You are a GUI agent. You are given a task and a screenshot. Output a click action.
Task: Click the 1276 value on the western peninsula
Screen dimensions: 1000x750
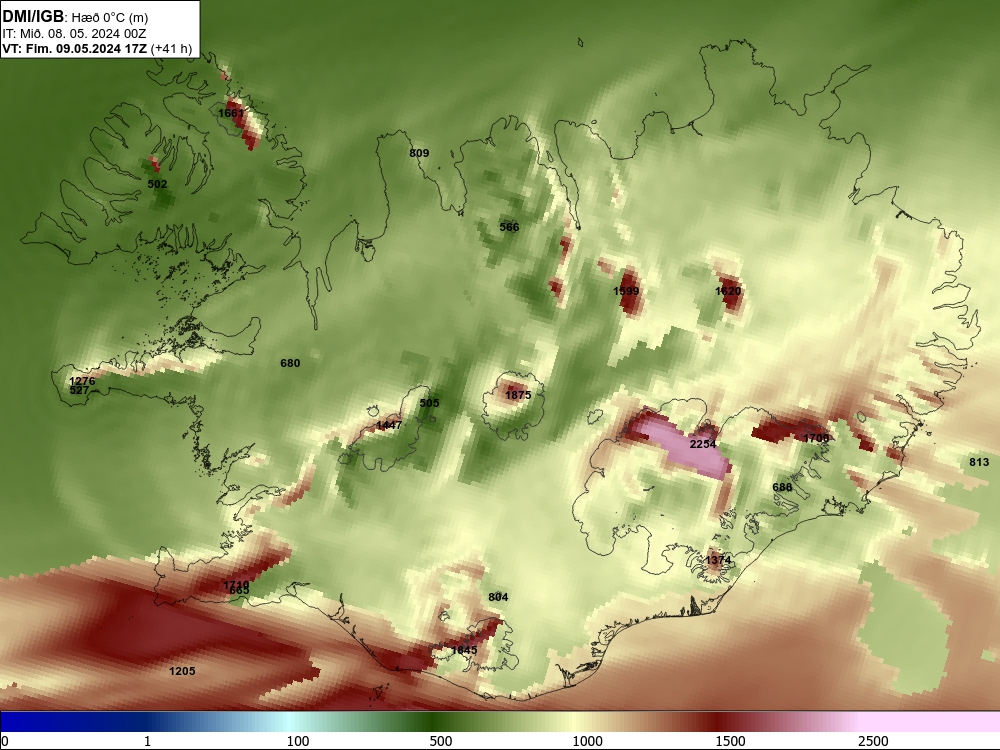pos(82,381)
